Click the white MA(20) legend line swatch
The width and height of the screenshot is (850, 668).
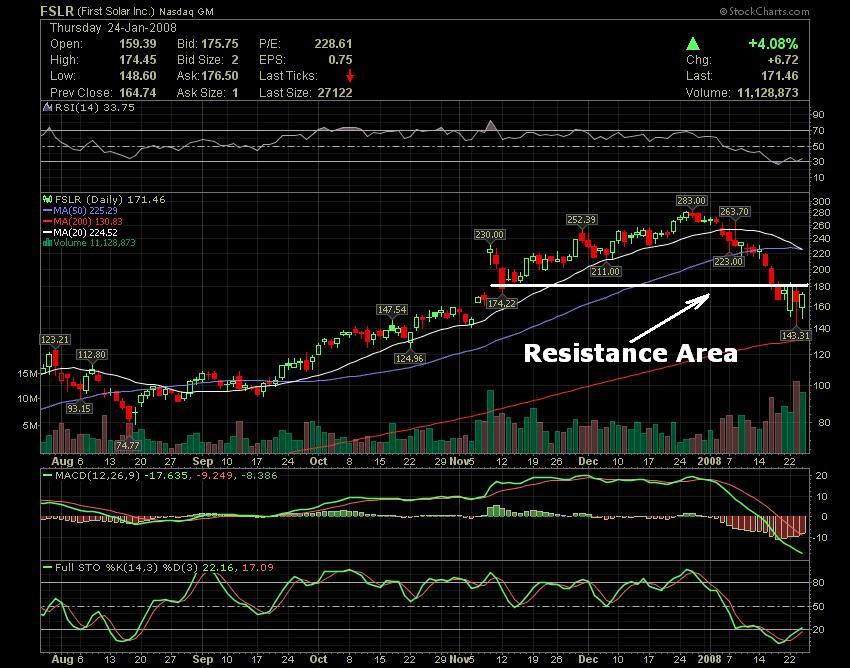[48, 232]
